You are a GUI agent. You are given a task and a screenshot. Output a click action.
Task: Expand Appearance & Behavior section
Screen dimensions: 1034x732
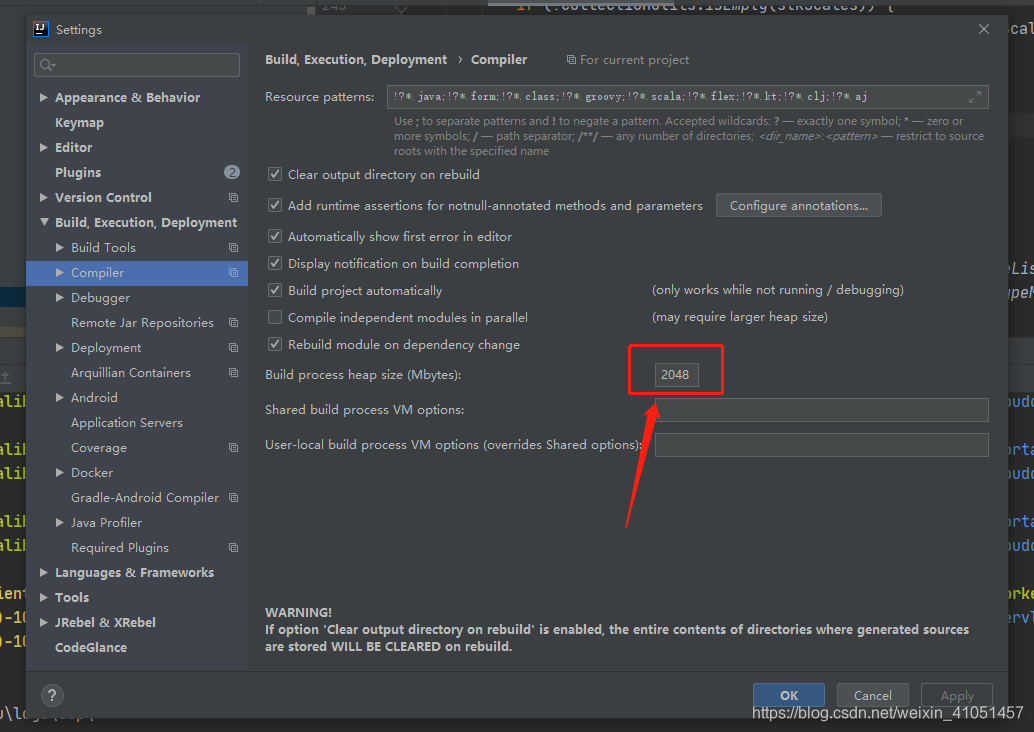click(44, 98)
